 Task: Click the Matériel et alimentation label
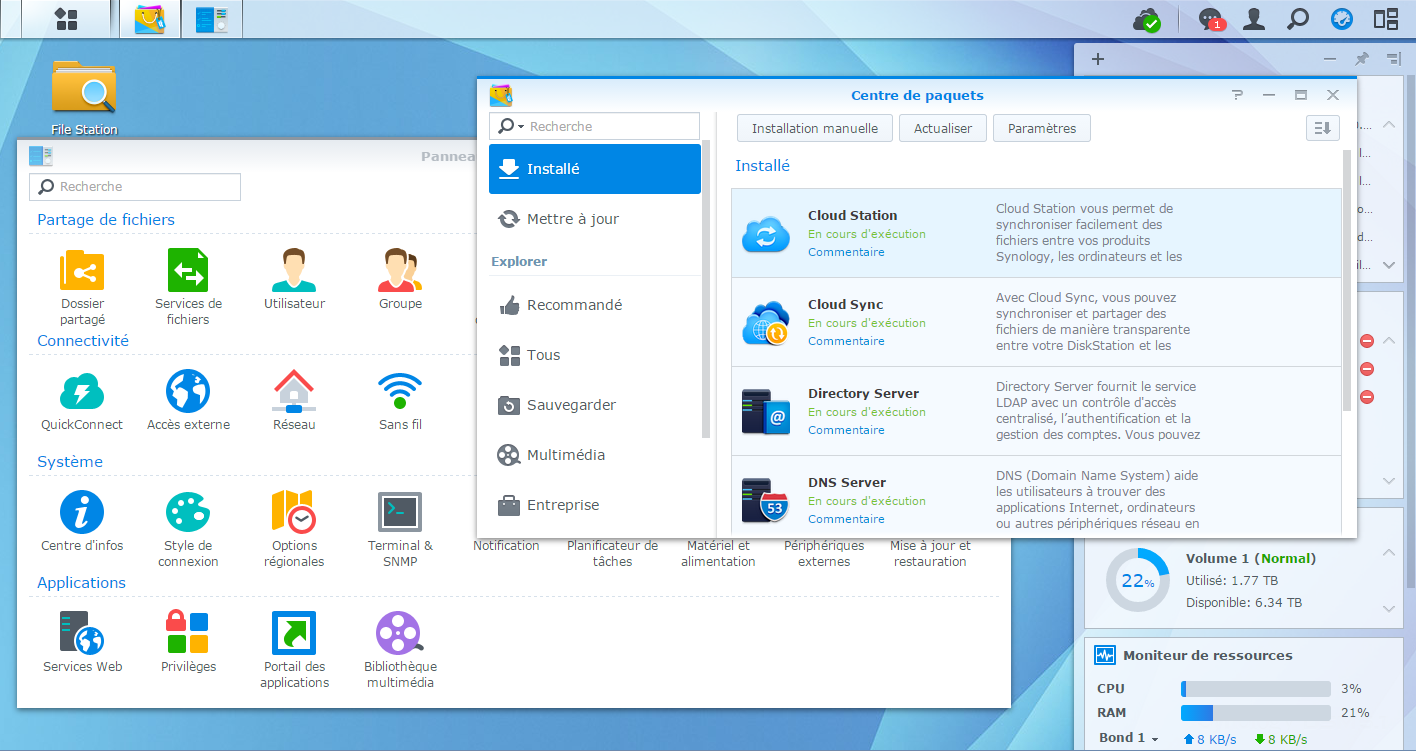tap(718, 554)
